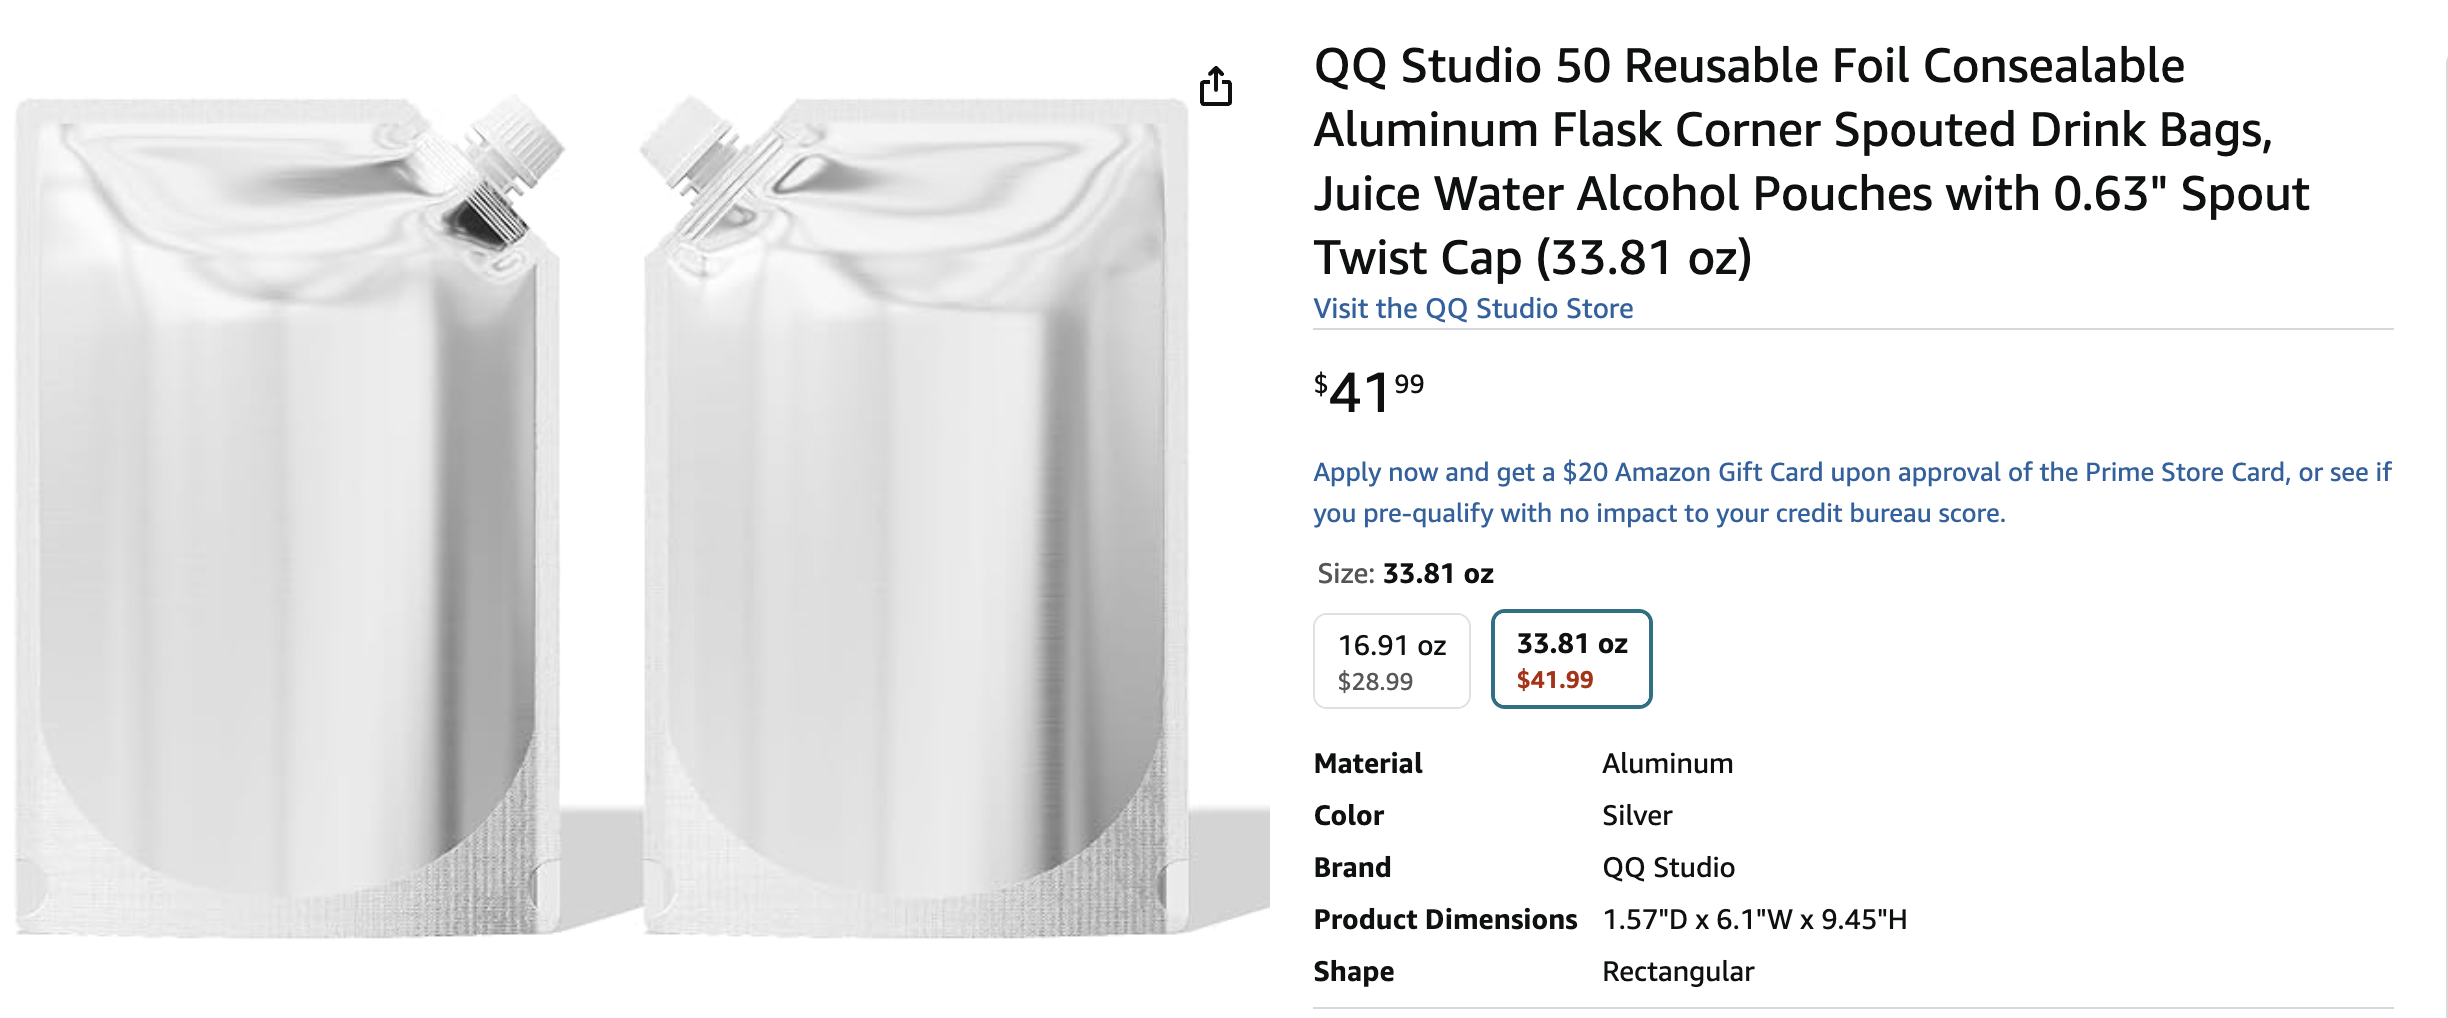The height and width of the screenshot is (1018, 2448).
Task: Click the Color row label
Action: point(1348,815)
